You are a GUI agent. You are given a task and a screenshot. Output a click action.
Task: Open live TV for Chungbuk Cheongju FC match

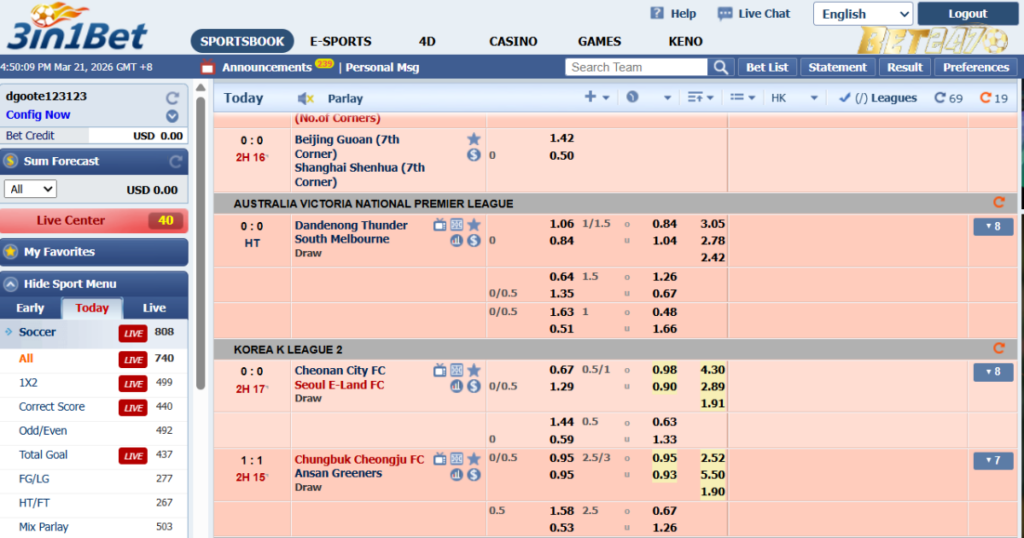(440, 460)
